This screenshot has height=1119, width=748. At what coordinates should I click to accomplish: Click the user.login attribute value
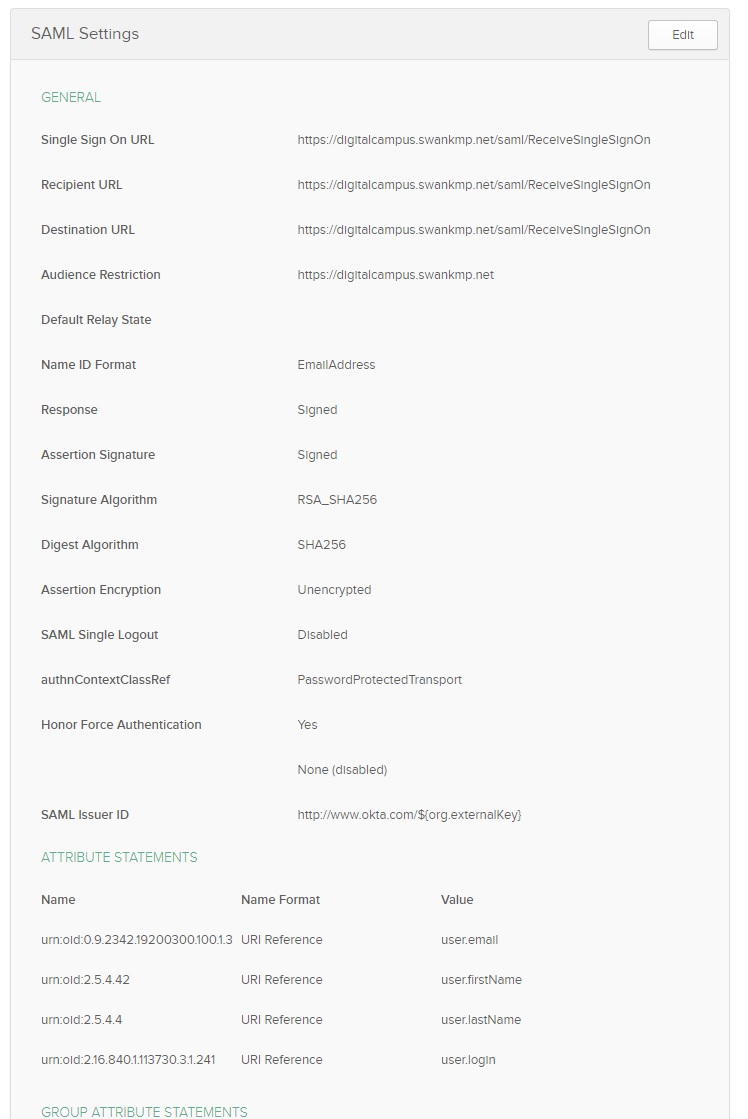click(x=468, y=1060)
